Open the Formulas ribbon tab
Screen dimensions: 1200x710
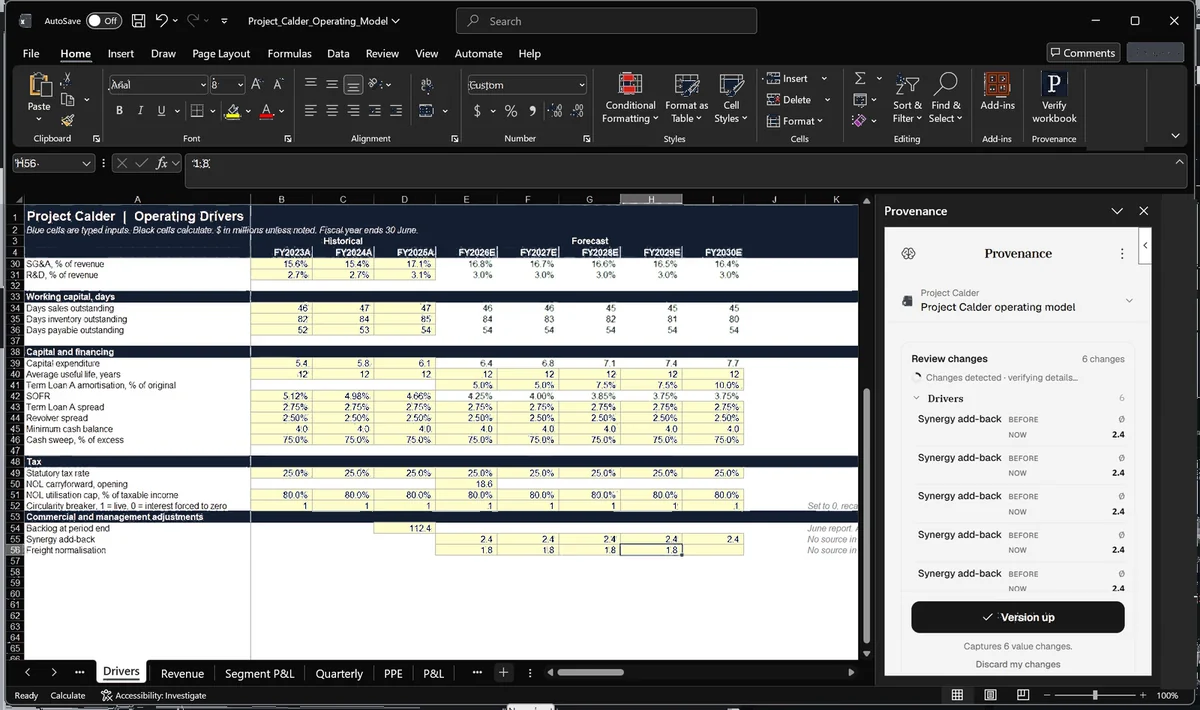pyautogui.click(x=289, y=53)
